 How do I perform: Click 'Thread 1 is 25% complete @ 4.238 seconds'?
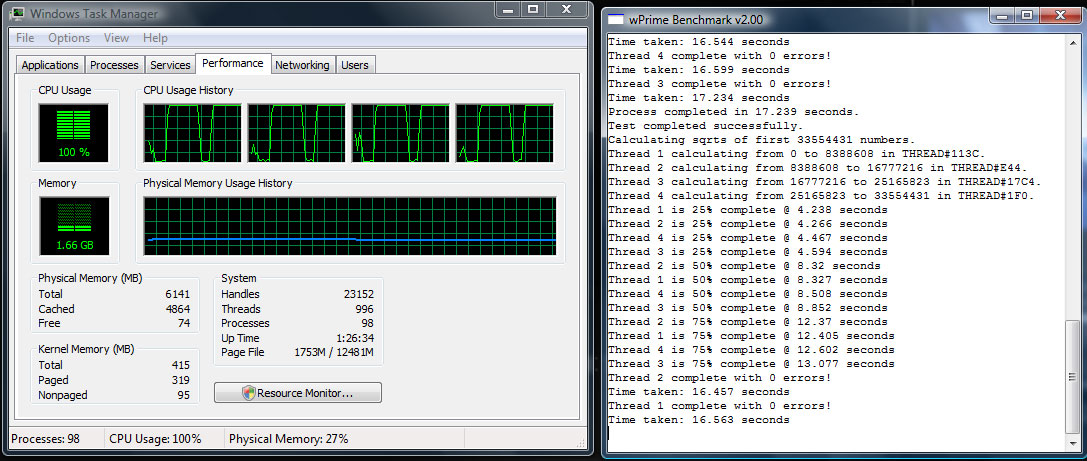(x=747, y=210)
